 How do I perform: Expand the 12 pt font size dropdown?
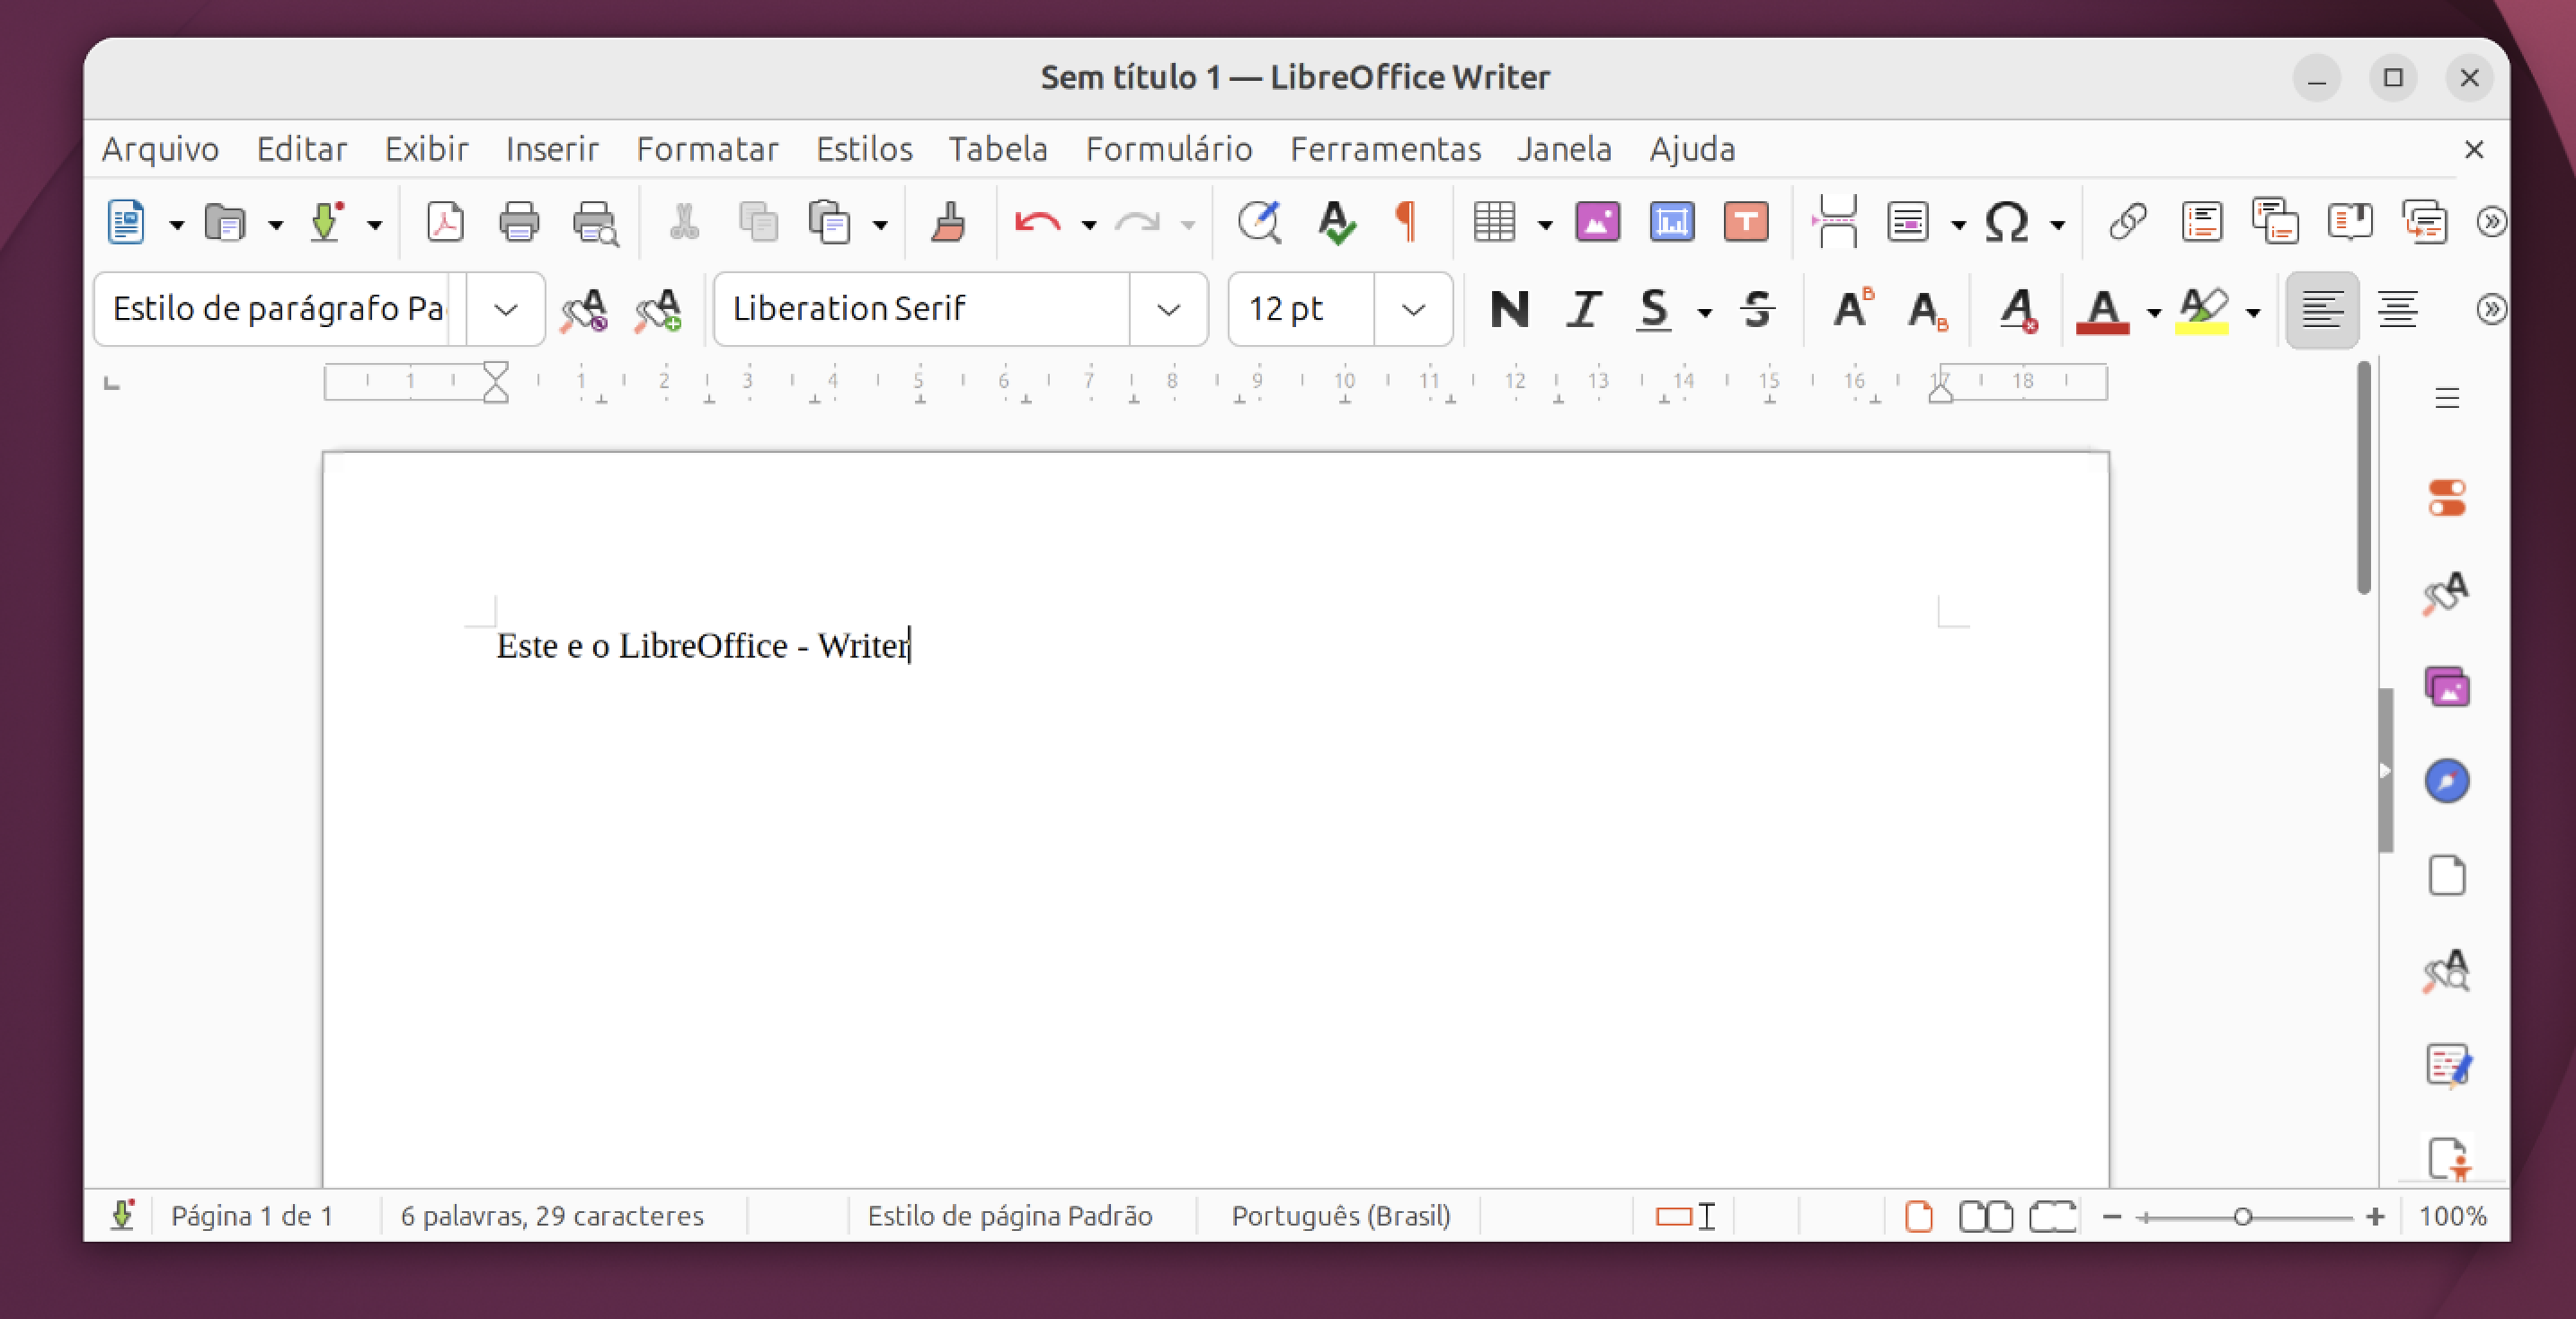tap(1413, 310)
